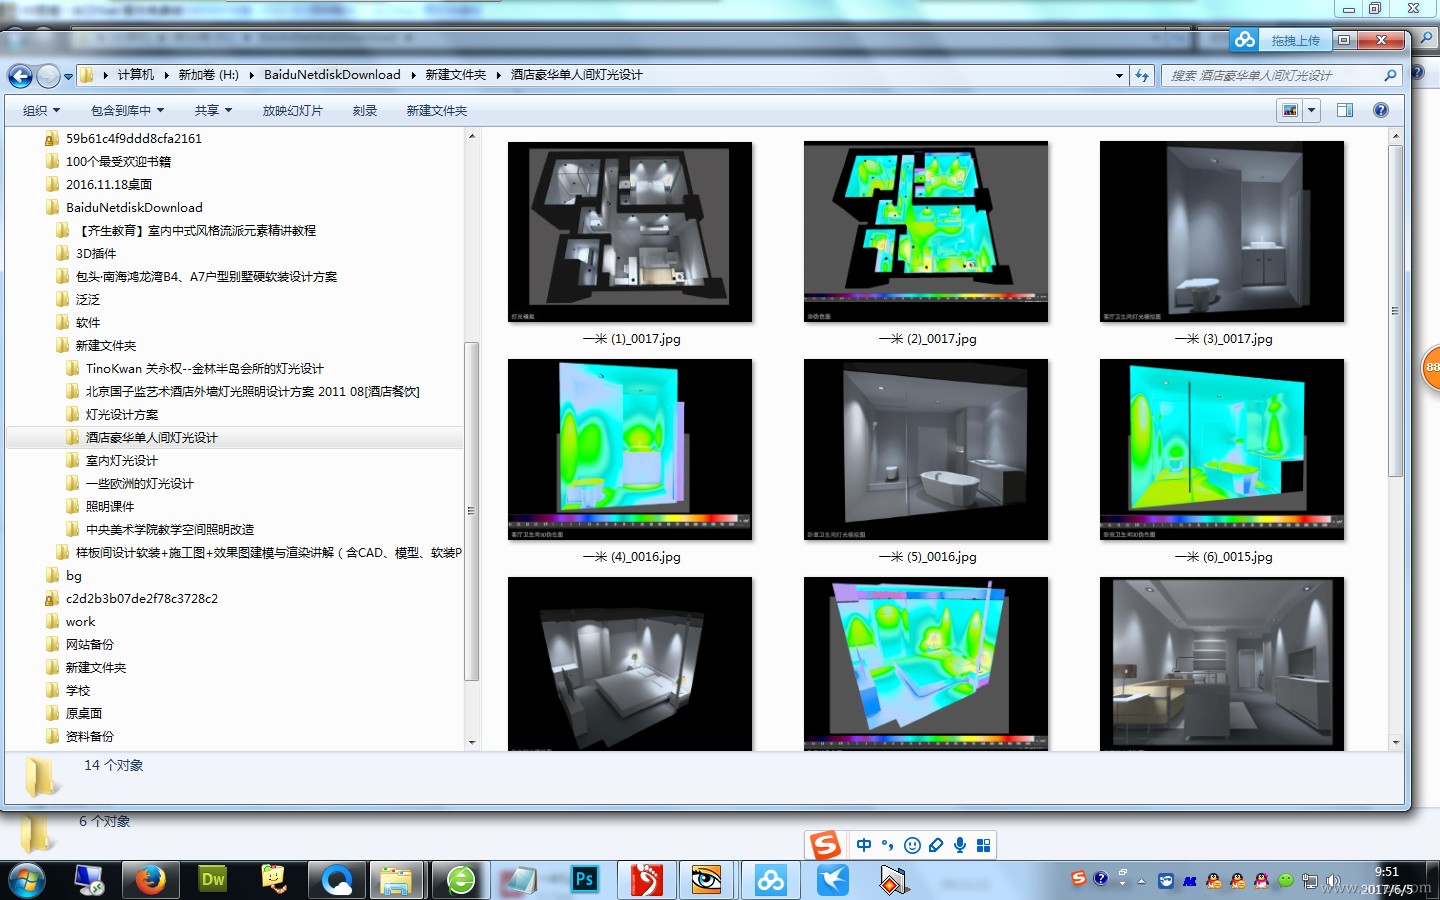This screenshot has height=900, width=1440.
Task: Open Dreamweaver from the taskbar
Action: tap(213, 880)
